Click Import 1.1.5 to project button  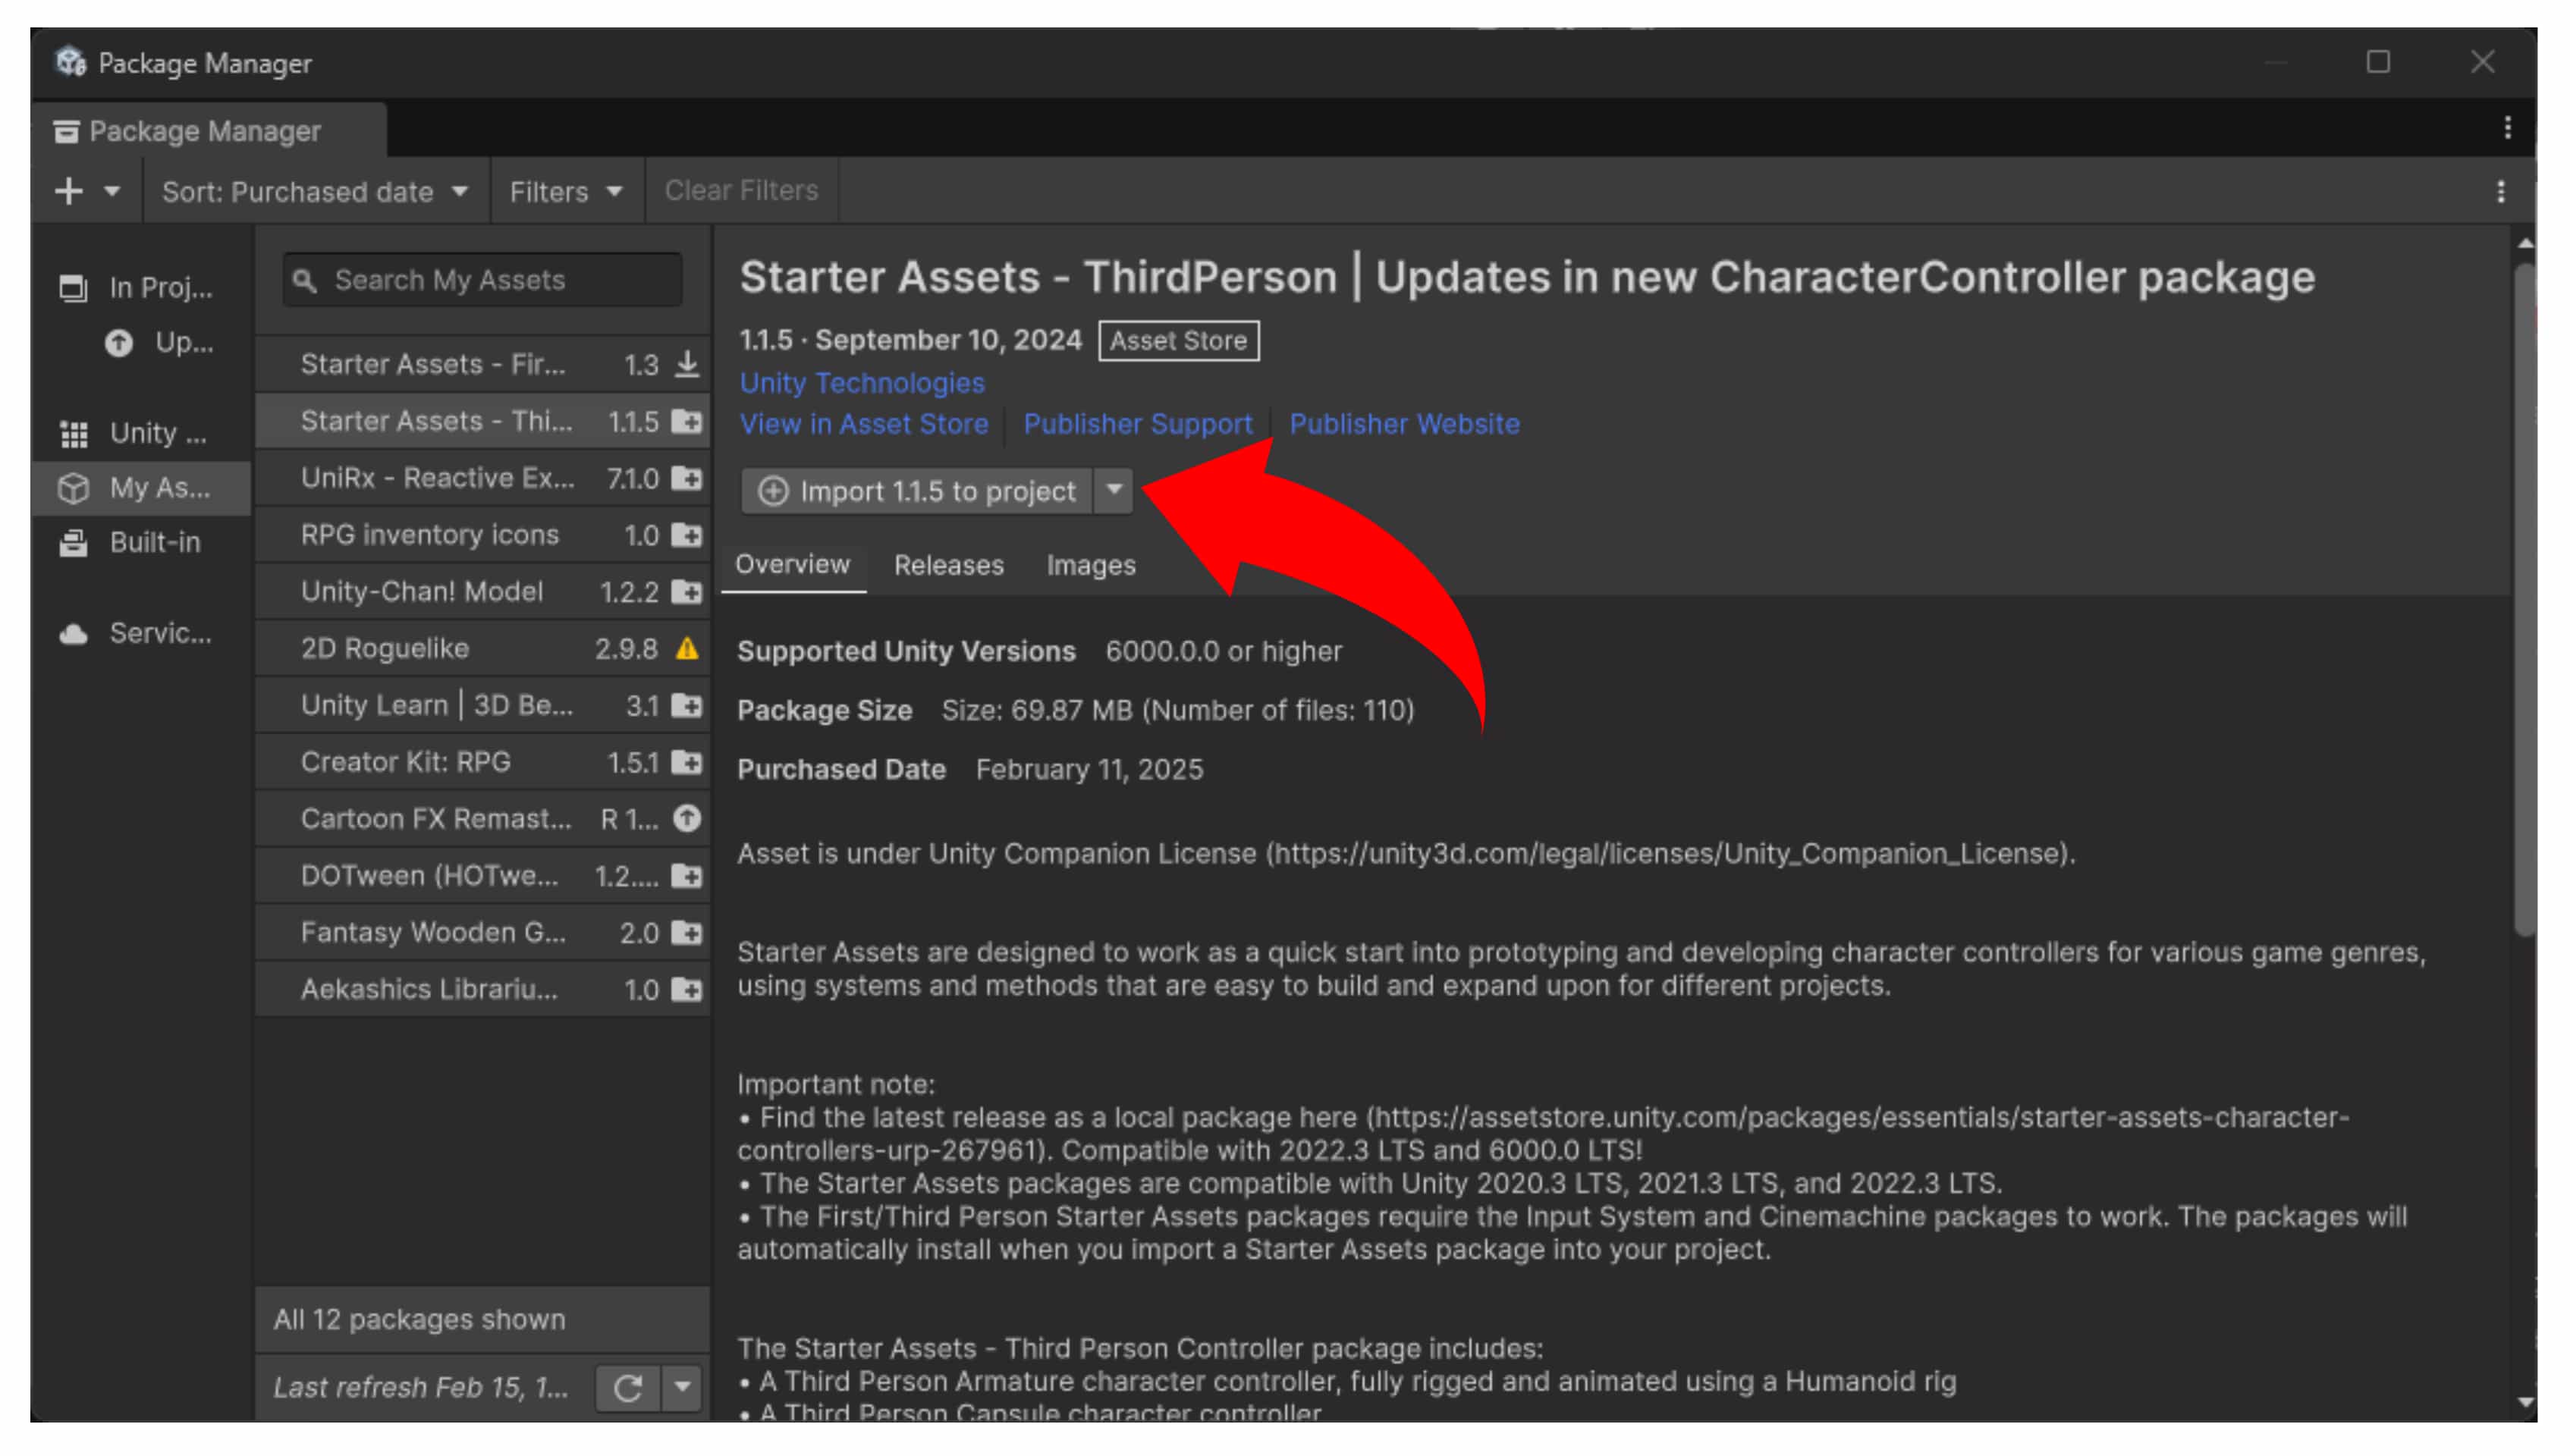click(x=917, y=491)
